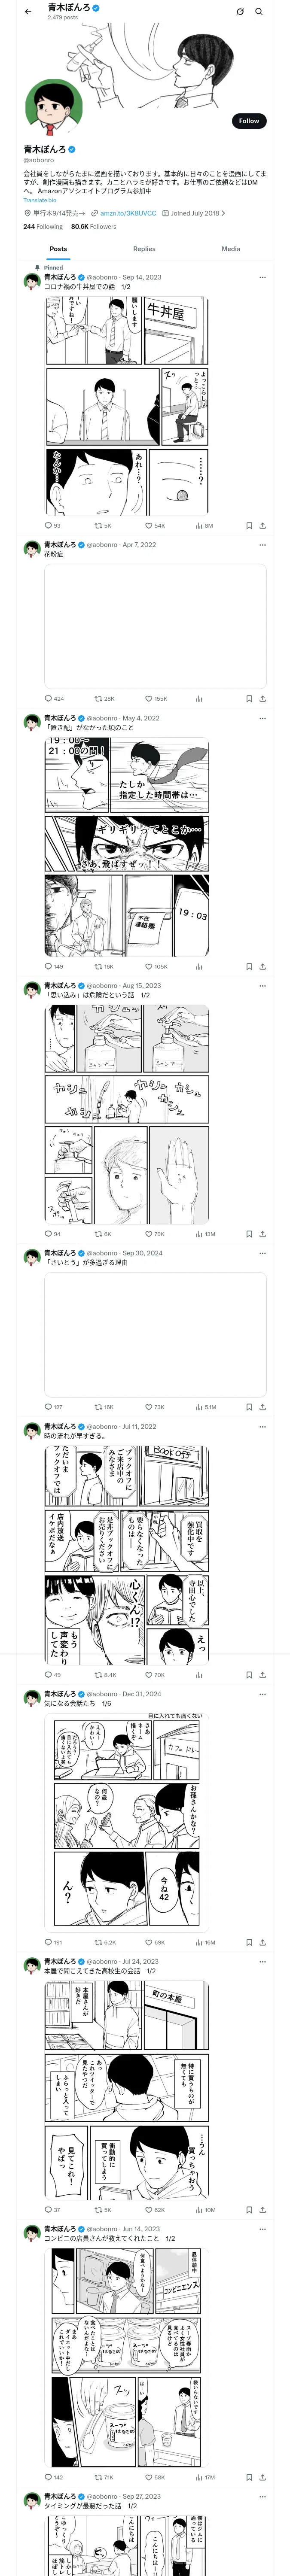Go back using the arrow icon
This screenshot has height=2576, width=290.
[28, 12]
